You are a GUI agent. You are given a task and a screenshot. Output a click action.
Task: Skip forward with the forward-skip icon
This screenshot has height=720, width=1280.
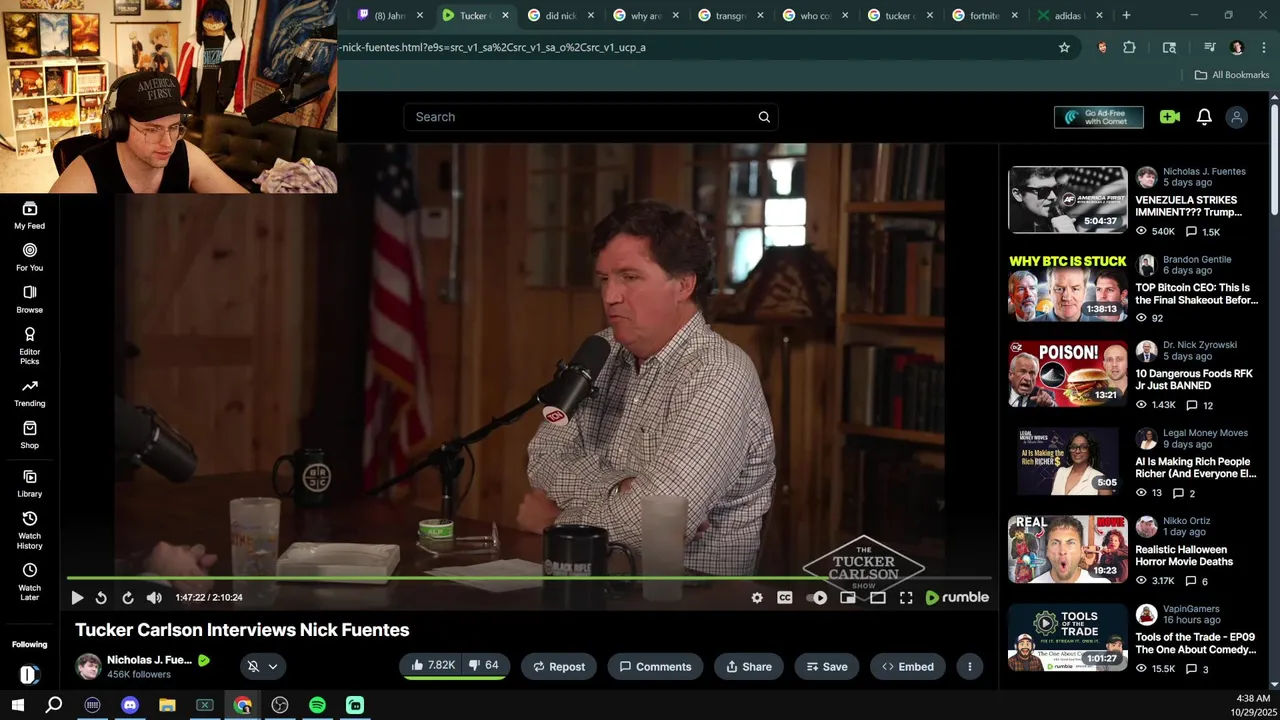click(128, 598)
